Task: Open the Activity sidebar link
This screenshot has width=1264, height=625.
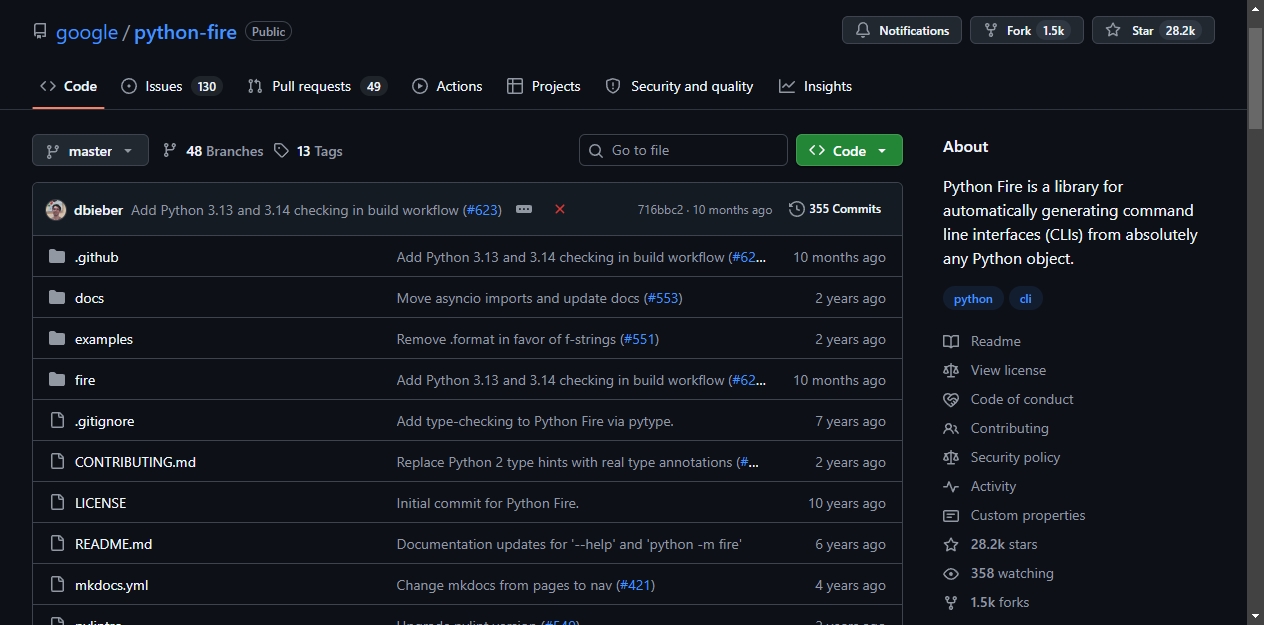Action: [x=993, y=486]
